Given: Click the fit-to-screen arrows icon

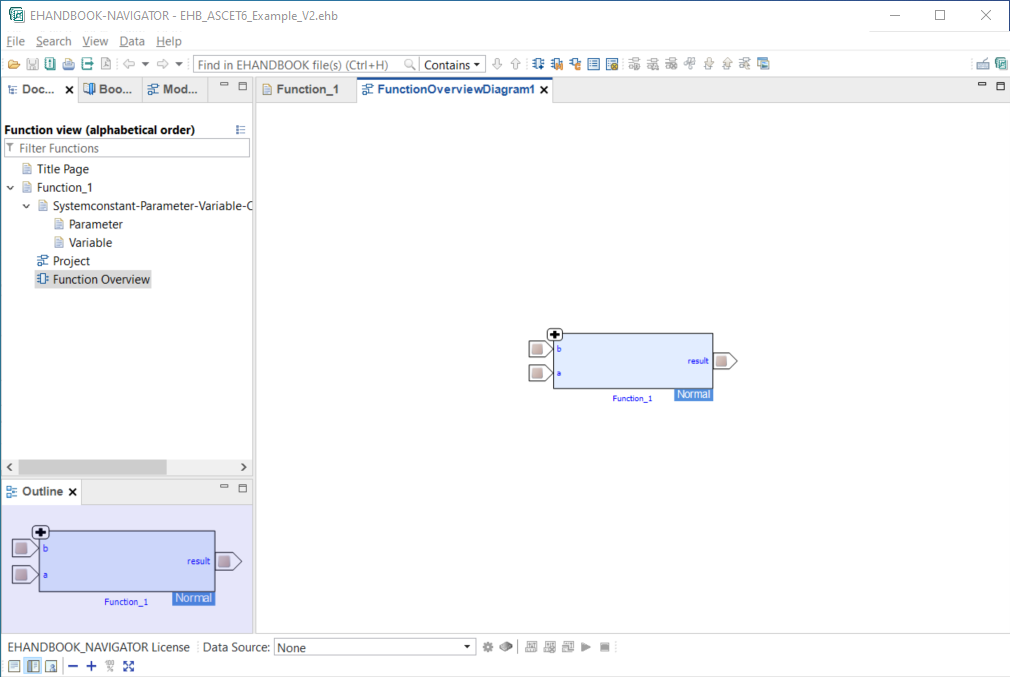Looking at the screenshot, I should coord(128,666).
